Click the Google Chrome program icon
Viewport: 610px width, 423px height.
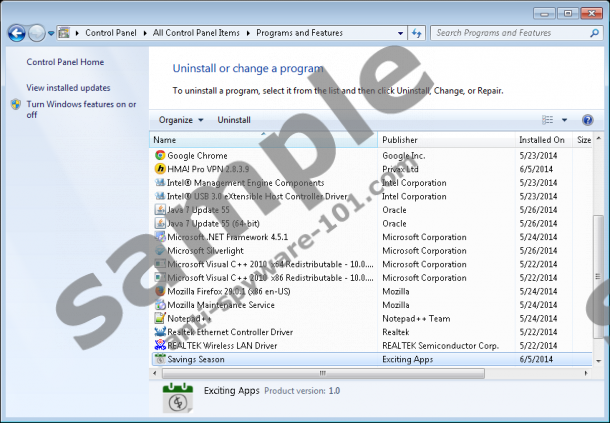160,155
